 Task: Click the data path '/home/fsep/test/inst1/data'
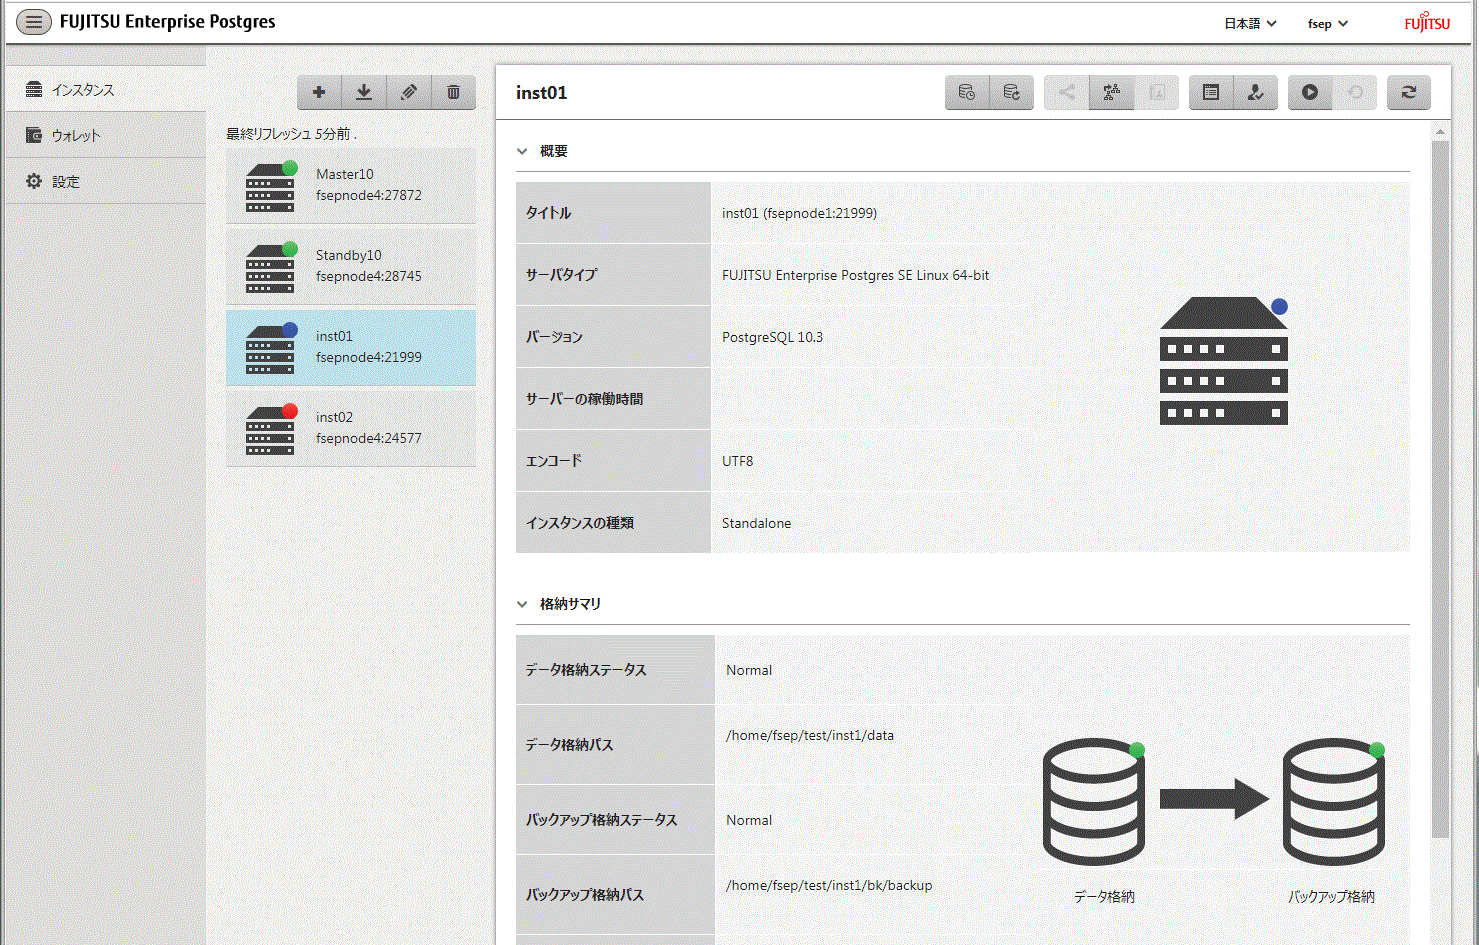(810, 735)
